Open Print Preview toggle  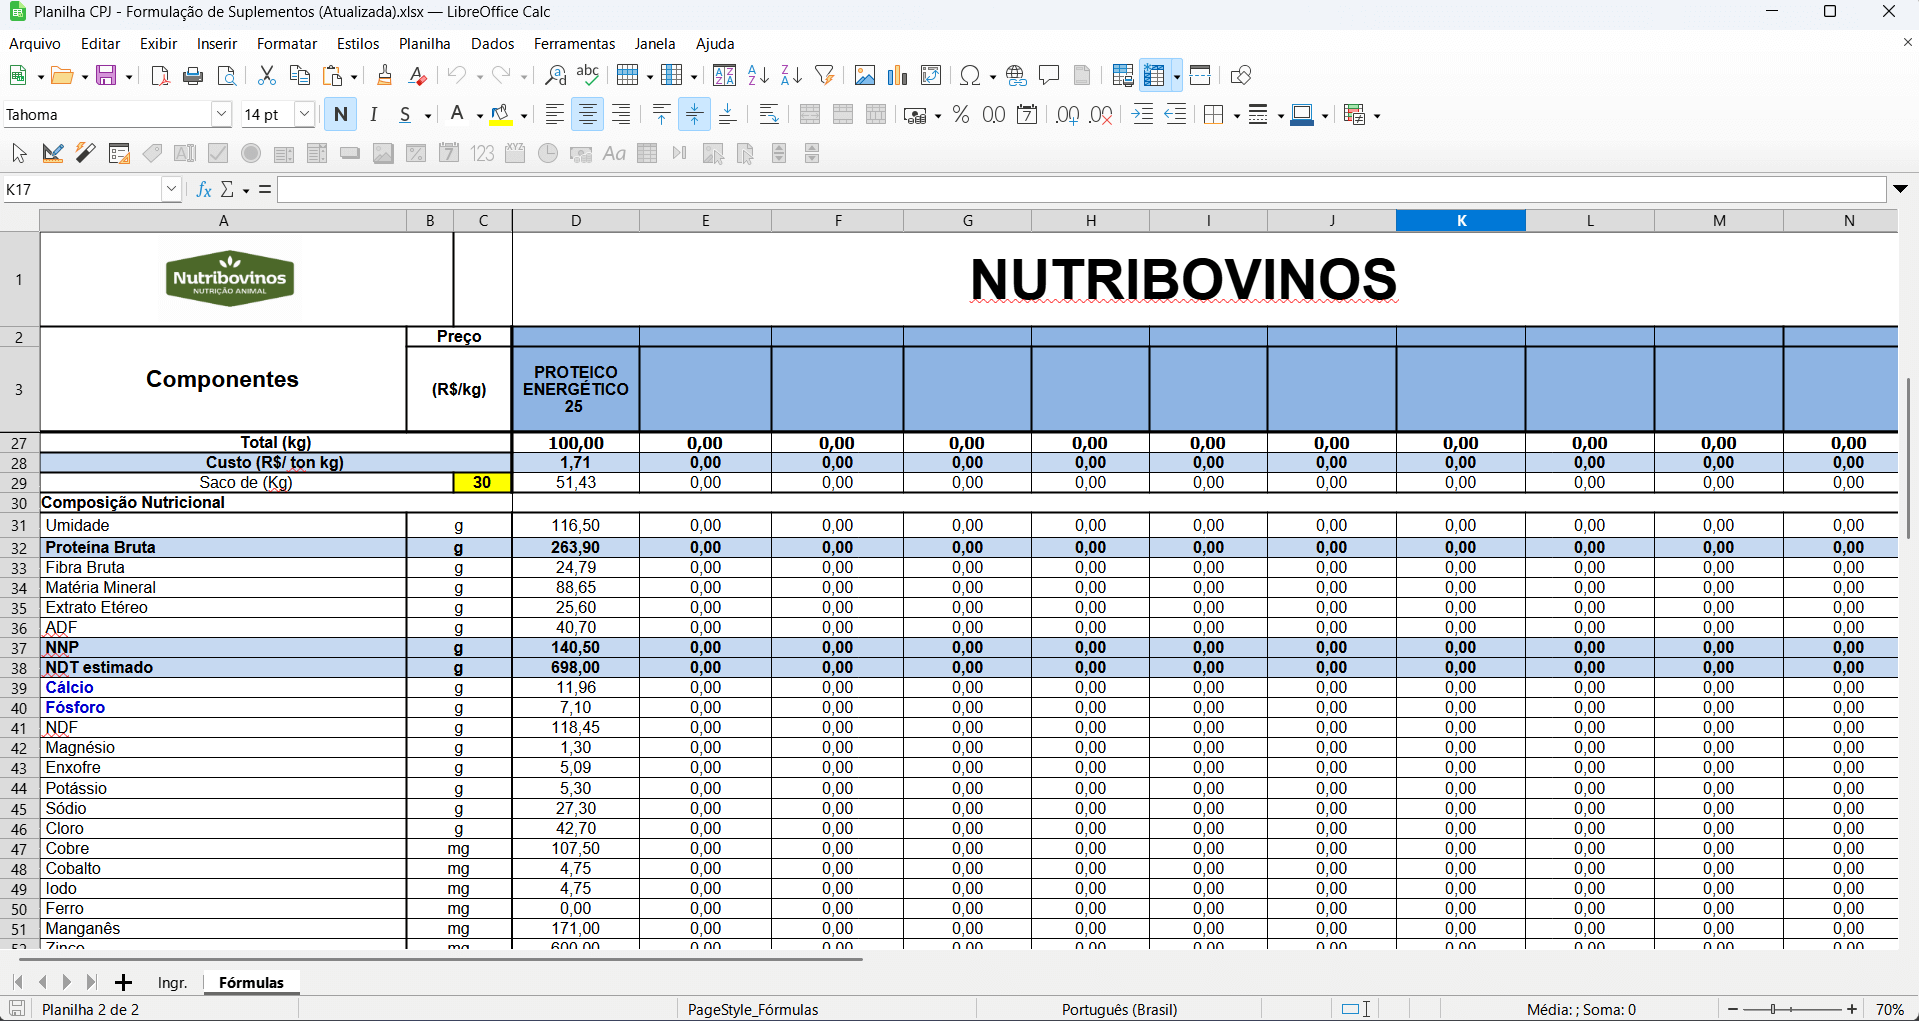pyautogui.click(x=227, y=76)
